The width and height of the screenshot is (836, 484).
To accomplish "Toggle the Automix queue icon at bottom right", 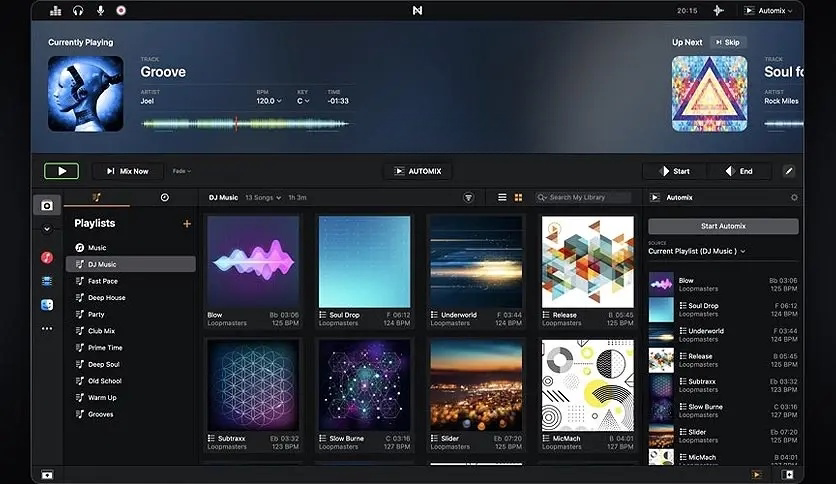I will coord(757,474).
